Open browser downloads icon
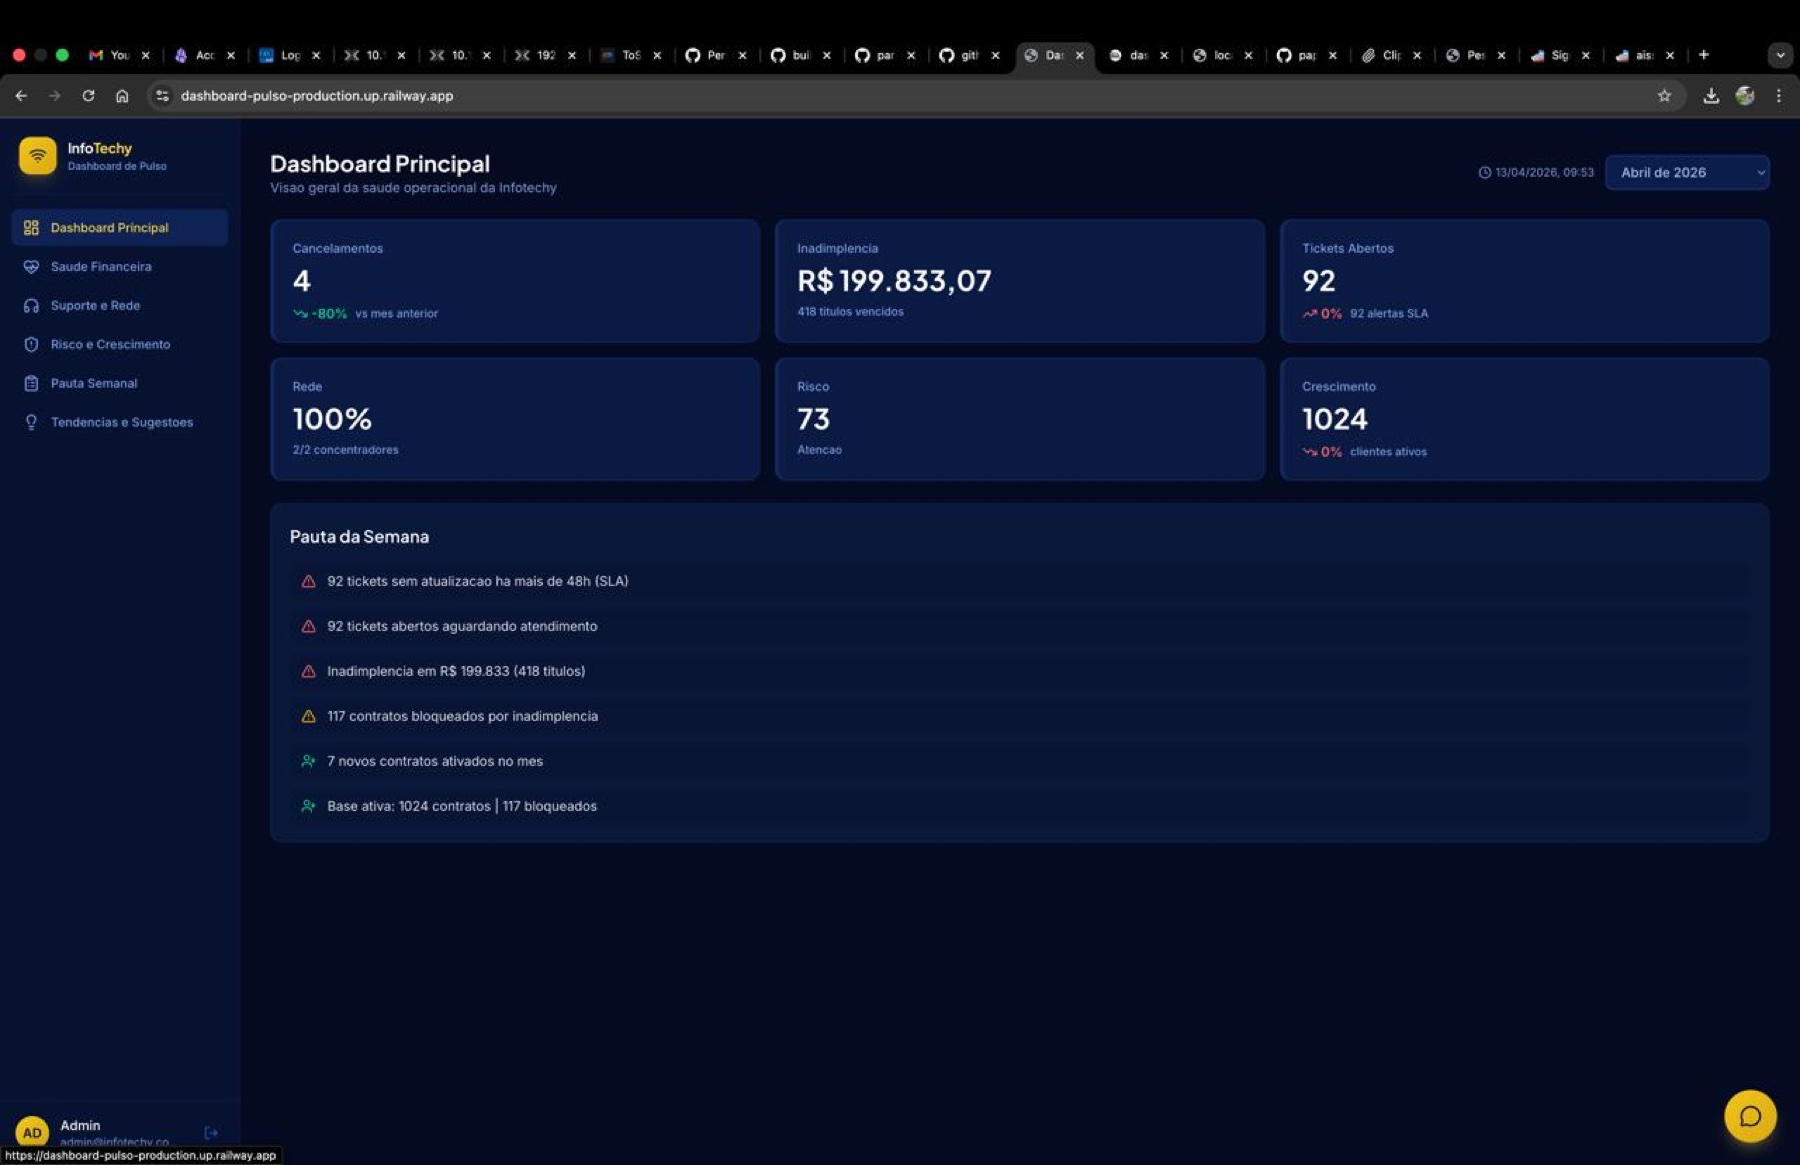Screen dimensions: 1800x1165 tap(1711, 95)
